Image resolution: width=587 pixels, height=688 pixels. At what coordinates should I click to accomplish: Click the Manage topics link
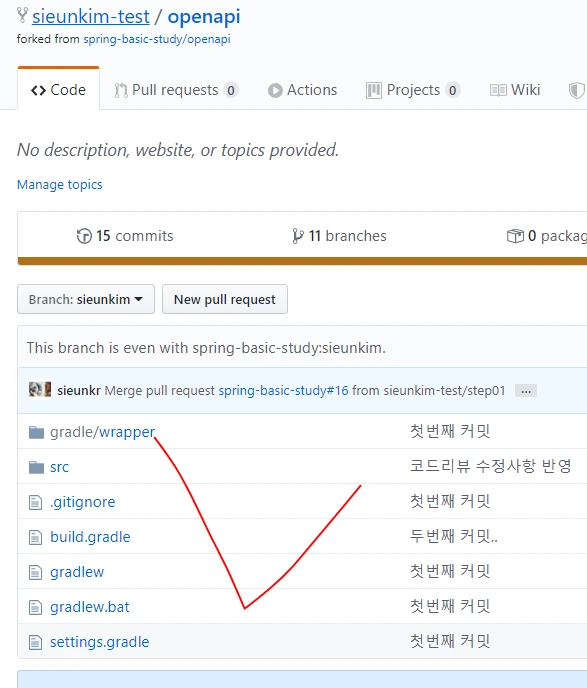(x=60, y=185)
